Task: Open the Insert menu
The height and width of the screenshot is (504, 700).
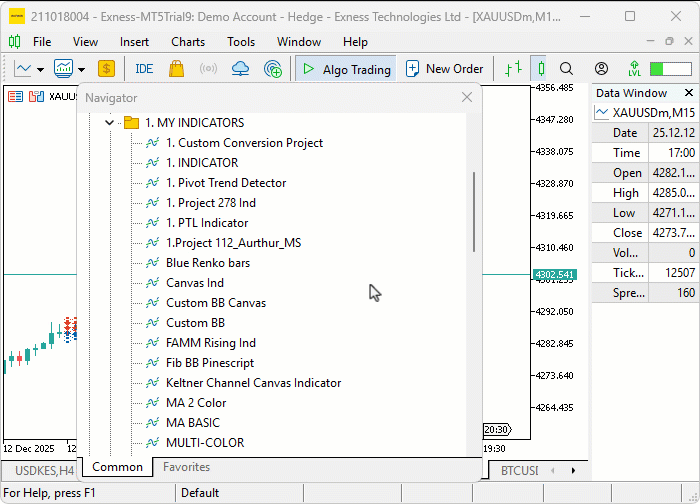Action: tap(134, 42)
